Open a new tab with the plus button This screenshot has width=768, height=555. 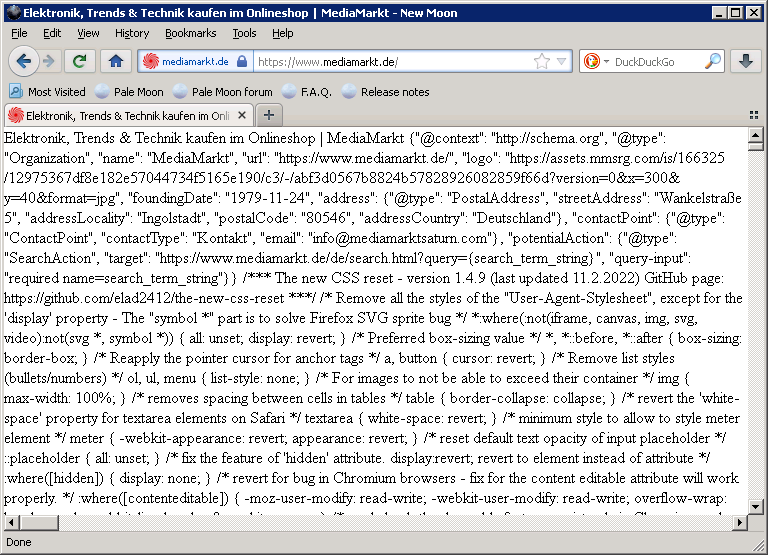pyautogui.click(x=269, y=116)
